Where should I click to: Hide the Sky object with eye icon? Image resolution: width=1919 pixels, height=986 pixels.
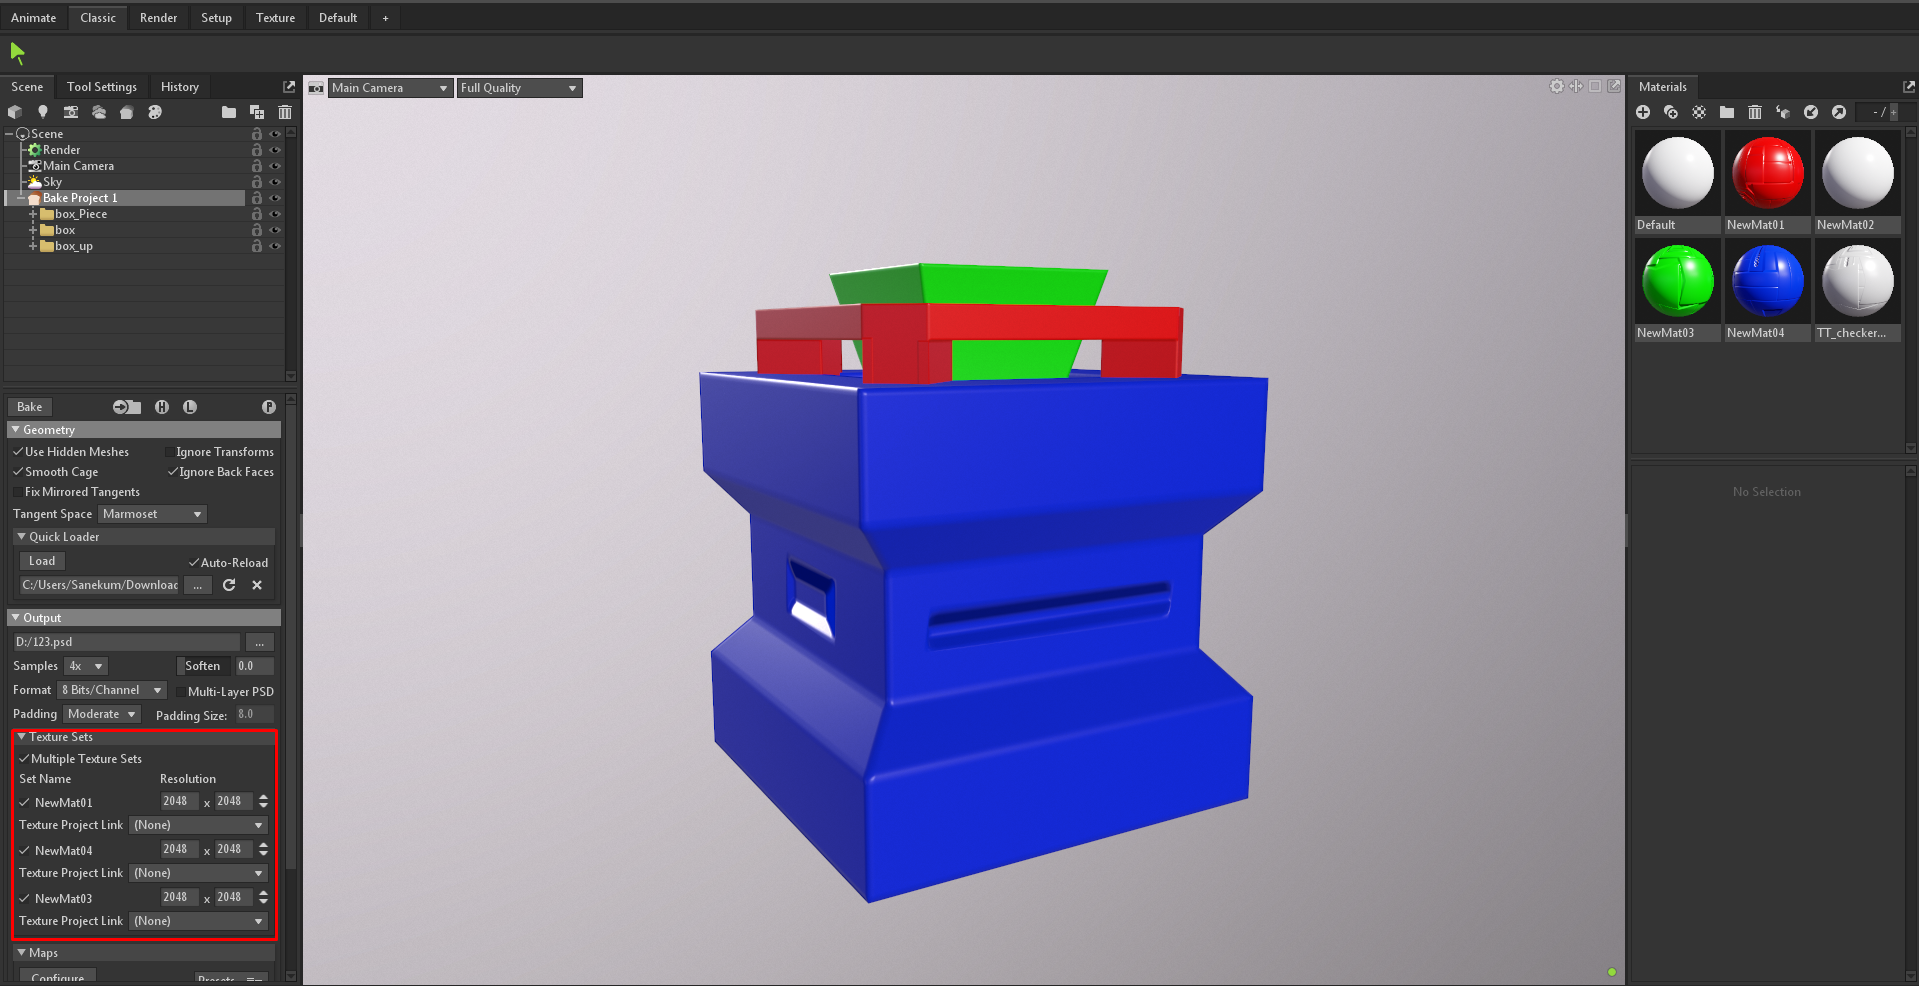point(275,182)
